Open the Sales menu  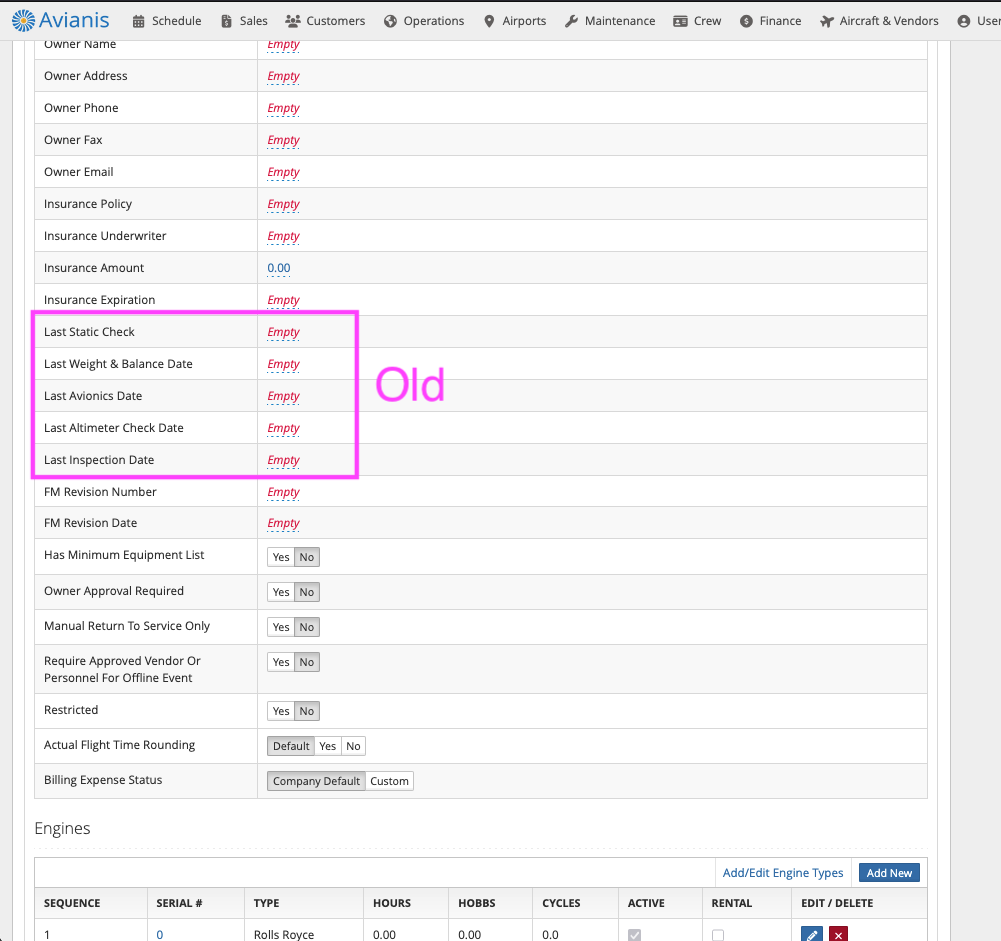pyautogui.click(x=245, y=21)
